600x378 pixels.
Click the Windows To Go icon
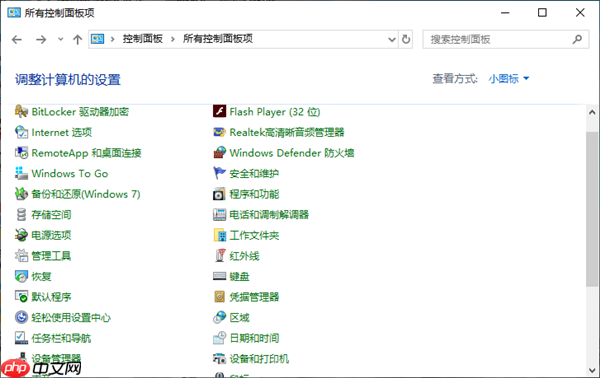(21, 173)
